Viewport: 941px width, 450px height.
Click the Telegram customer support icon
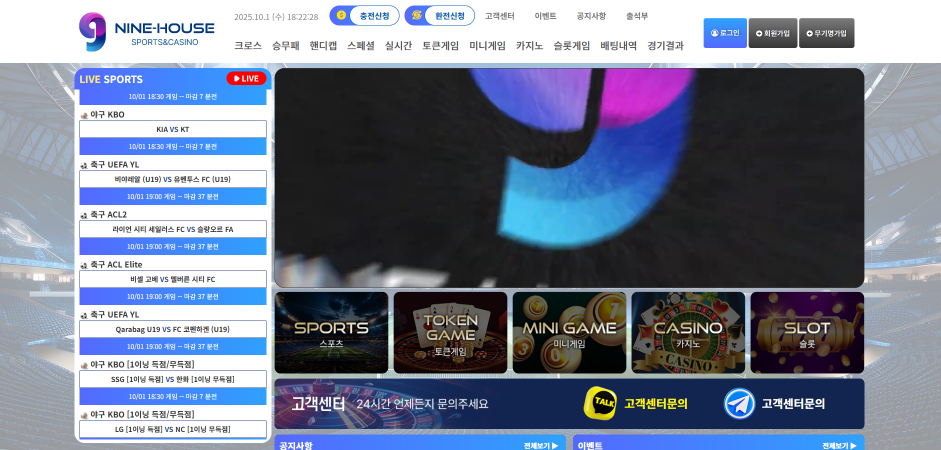coord(739,403)
